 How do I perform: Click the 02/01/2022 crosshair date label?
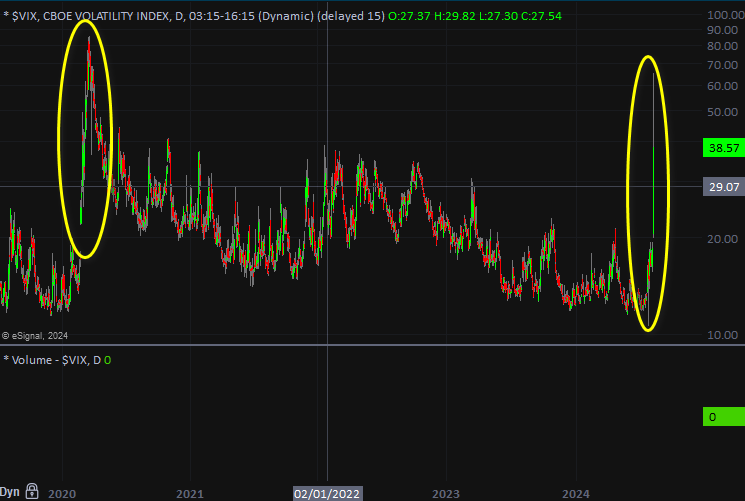[327, 494]
